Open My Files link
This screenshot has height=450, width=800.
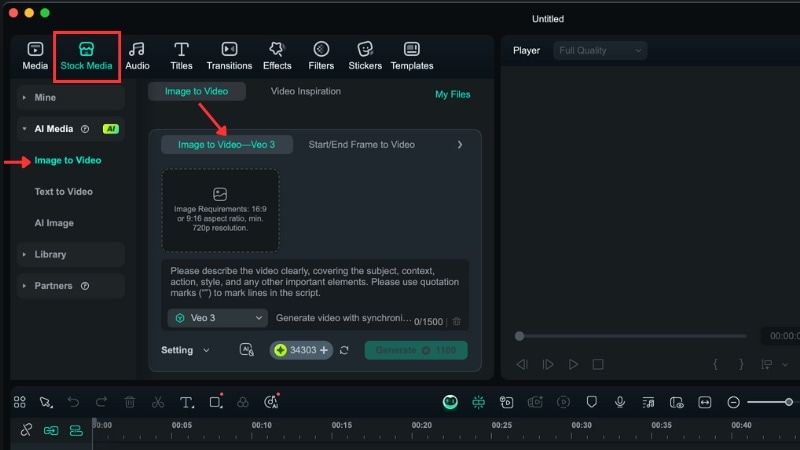pyautogui.click(x=453, y=94)
